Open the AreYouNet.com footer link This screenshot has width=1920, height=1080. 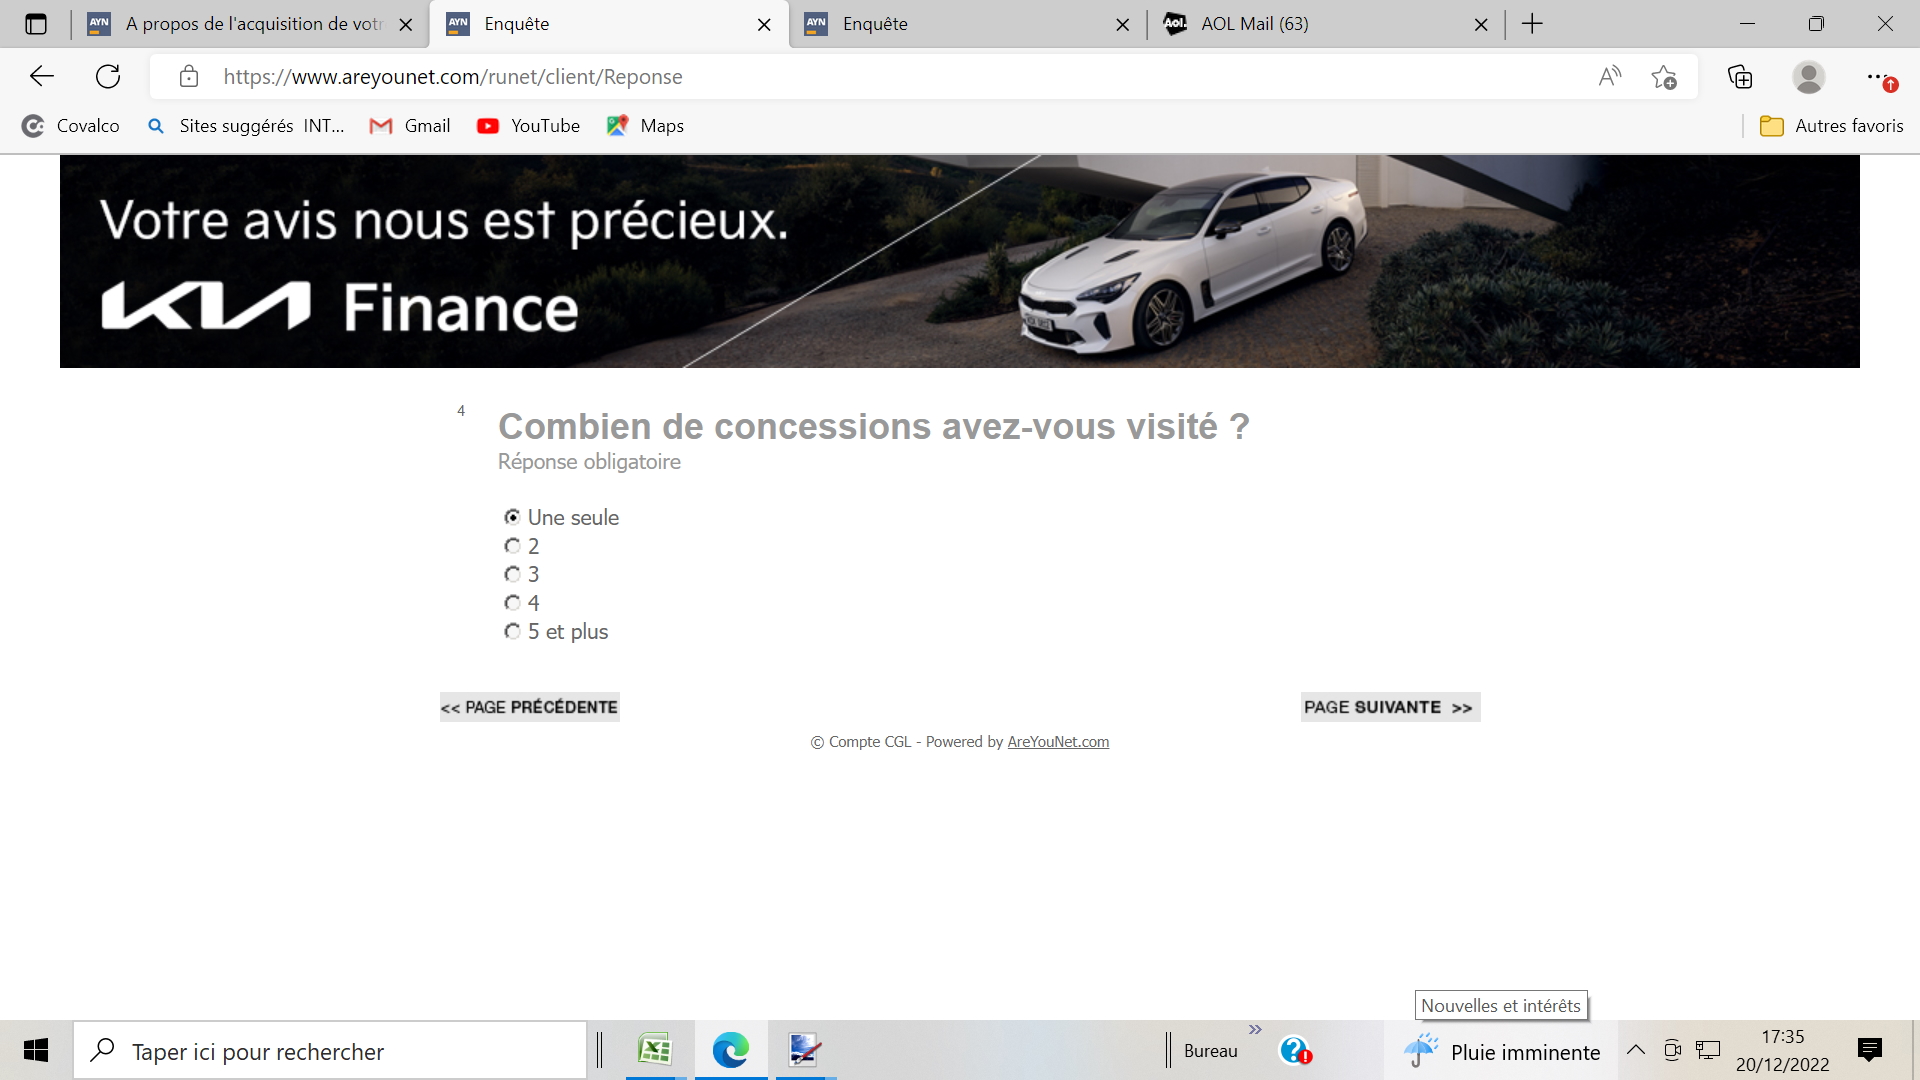tap(1058, 742)
